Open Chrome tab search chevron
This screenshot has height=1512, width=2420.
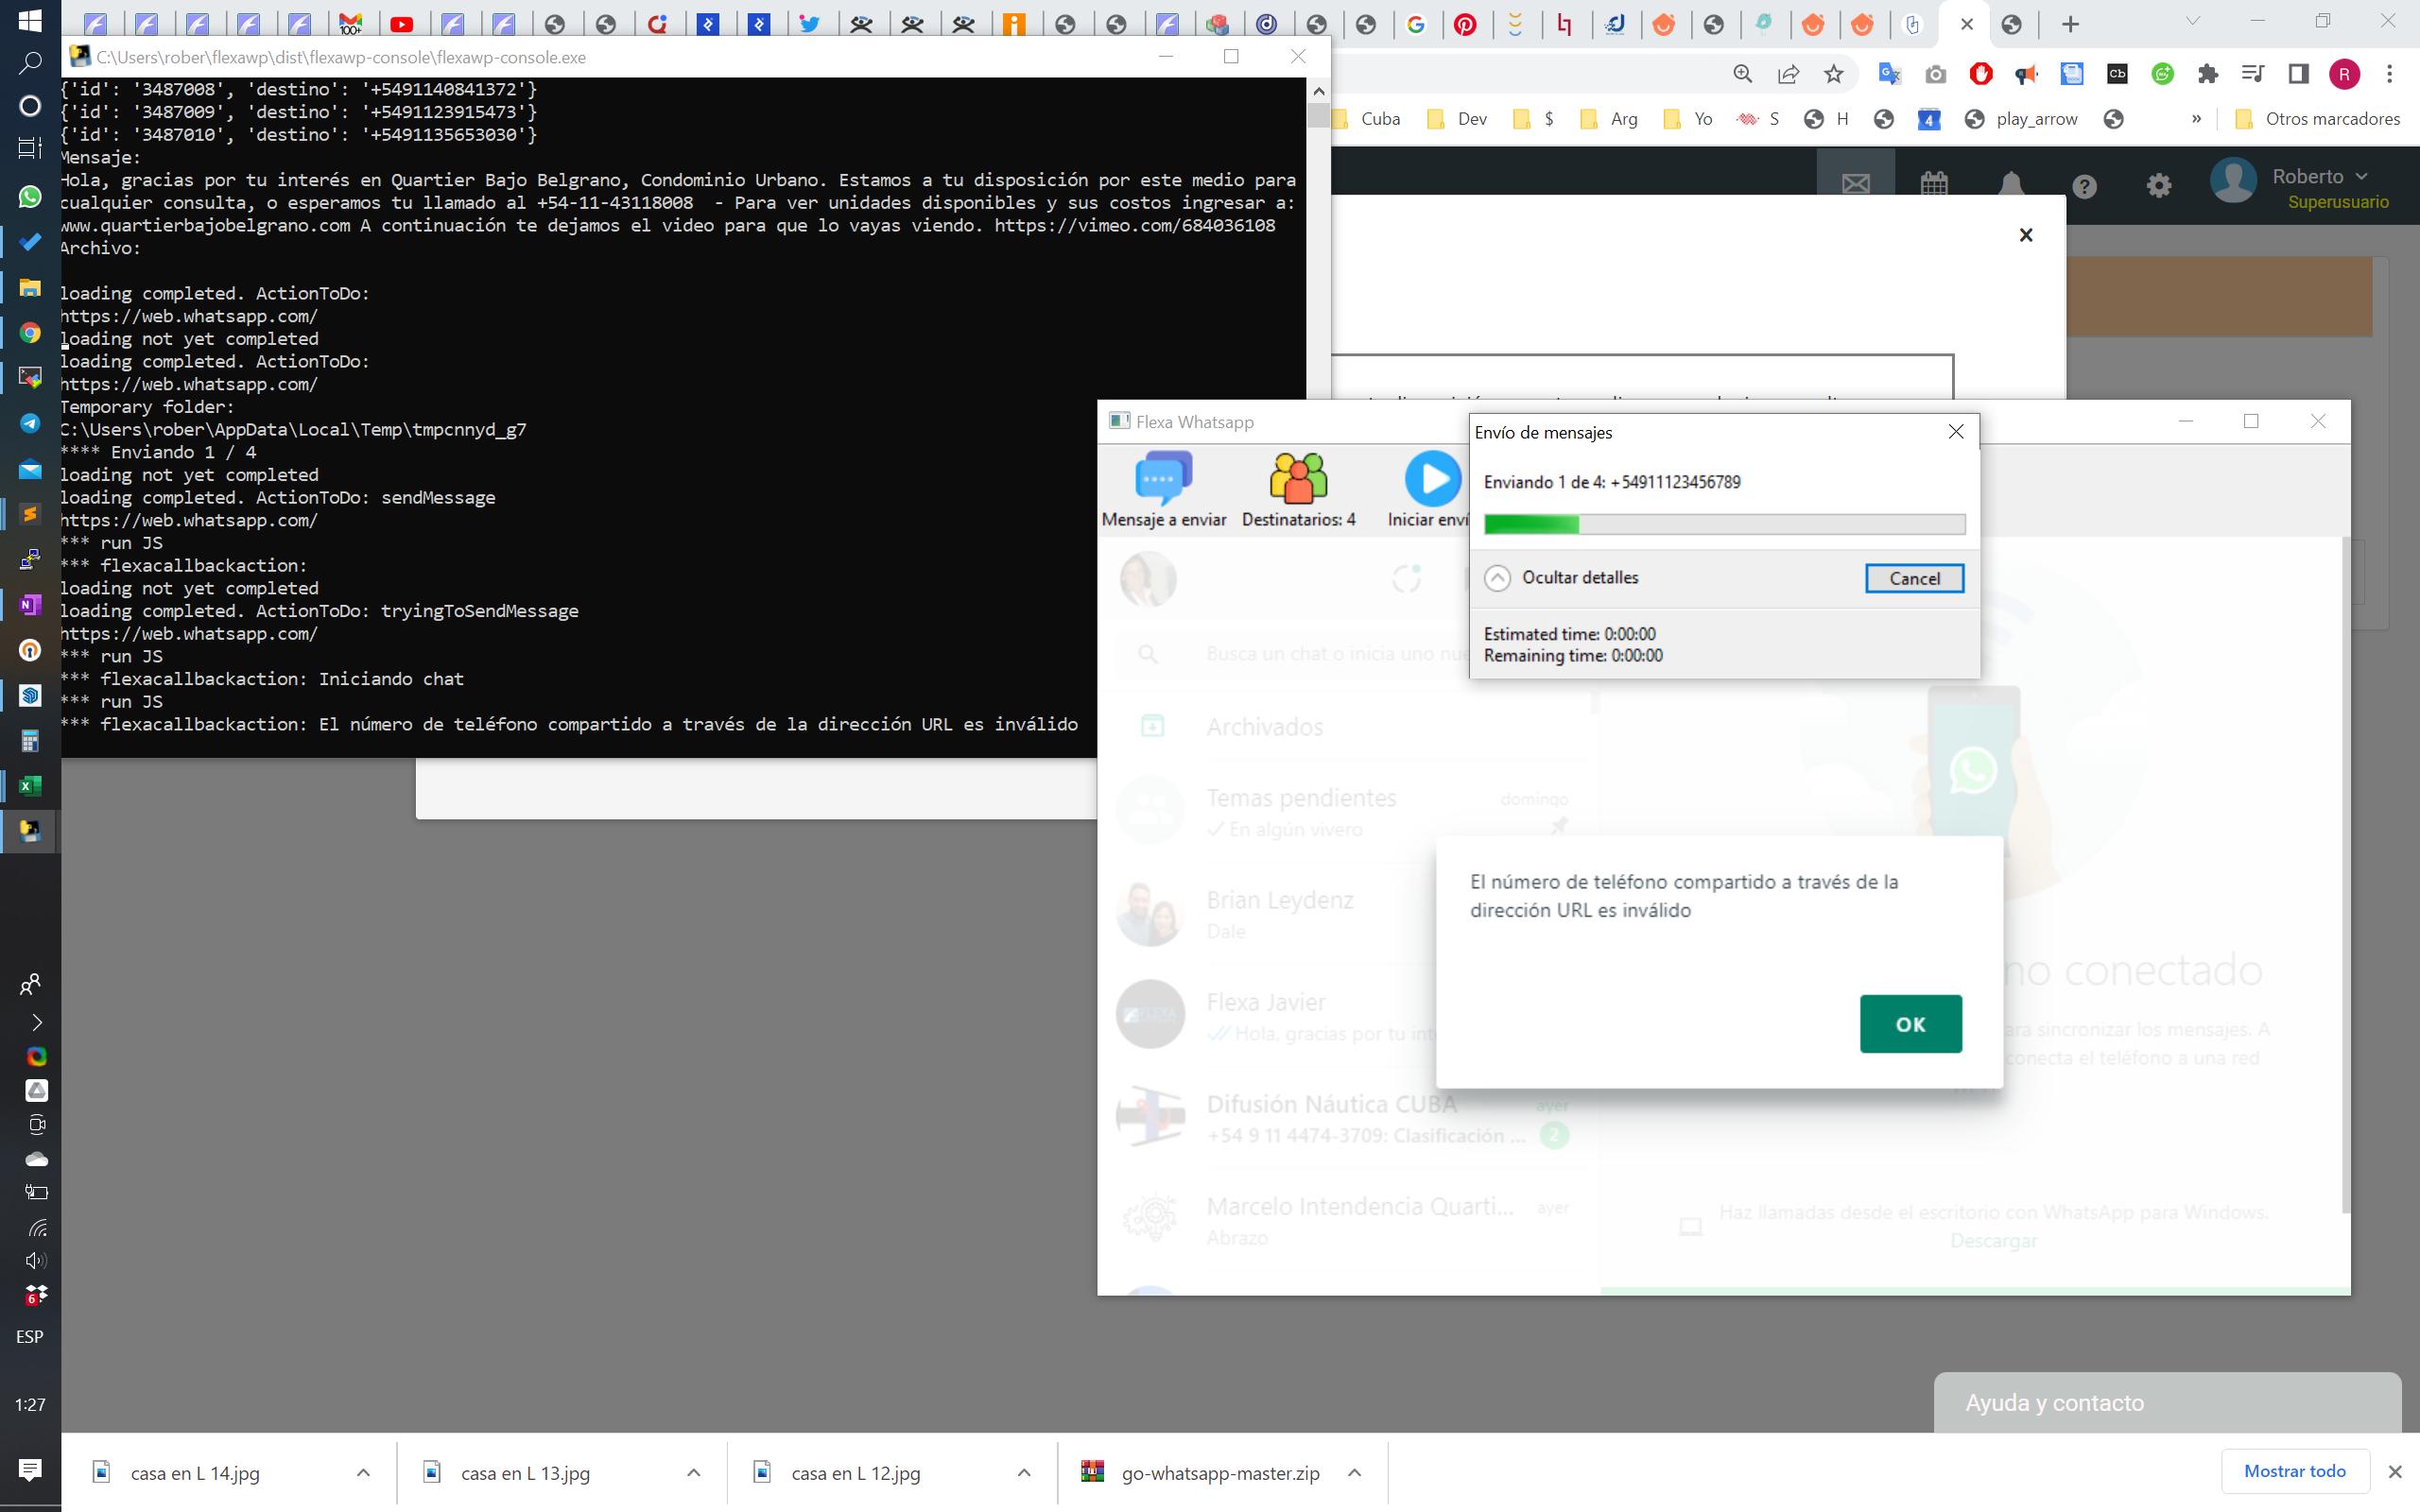pyautogui.click(x=2192, y=22)
